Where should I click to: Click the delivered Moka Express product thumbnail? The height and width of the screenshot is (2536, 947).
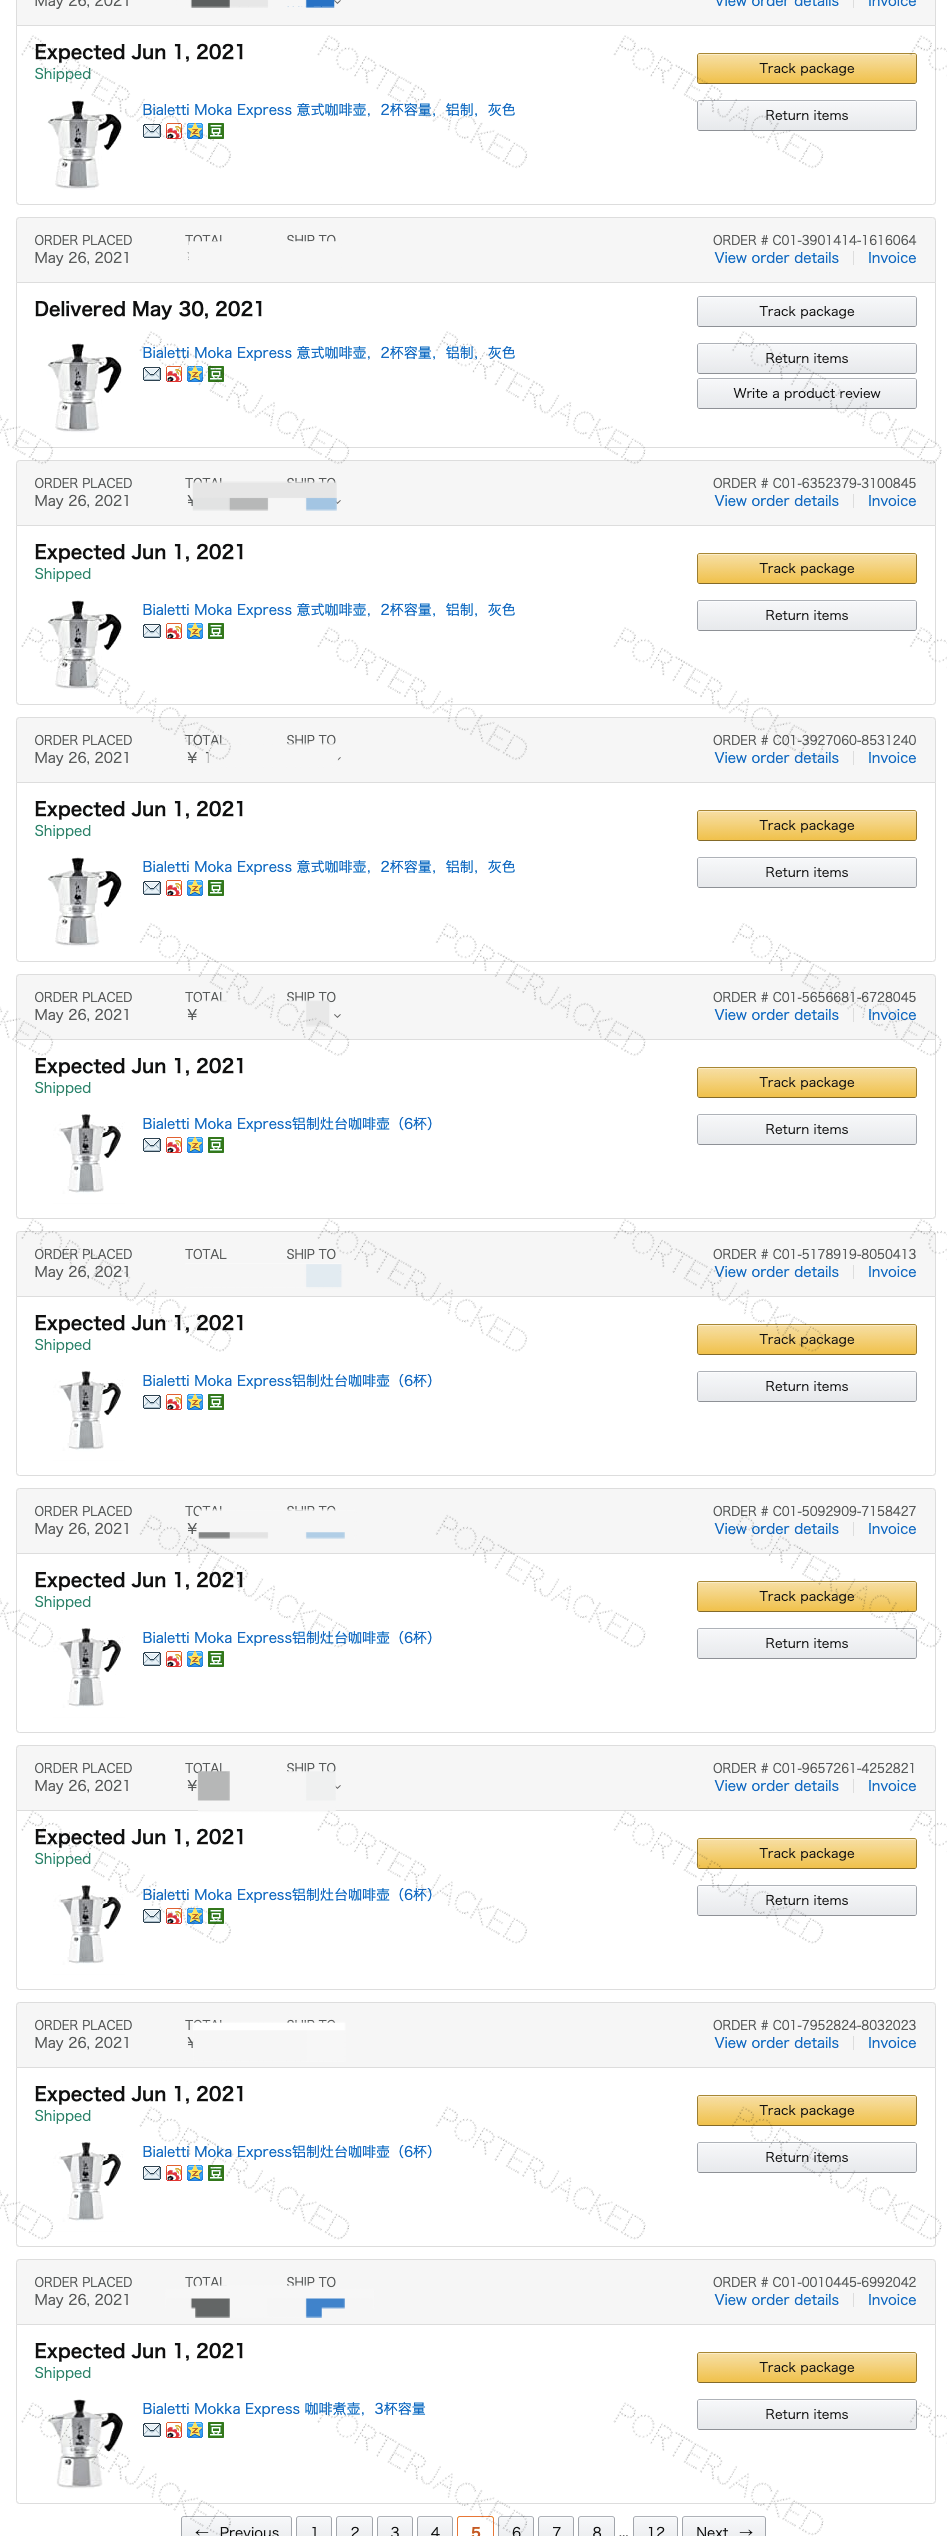point(85,387)
